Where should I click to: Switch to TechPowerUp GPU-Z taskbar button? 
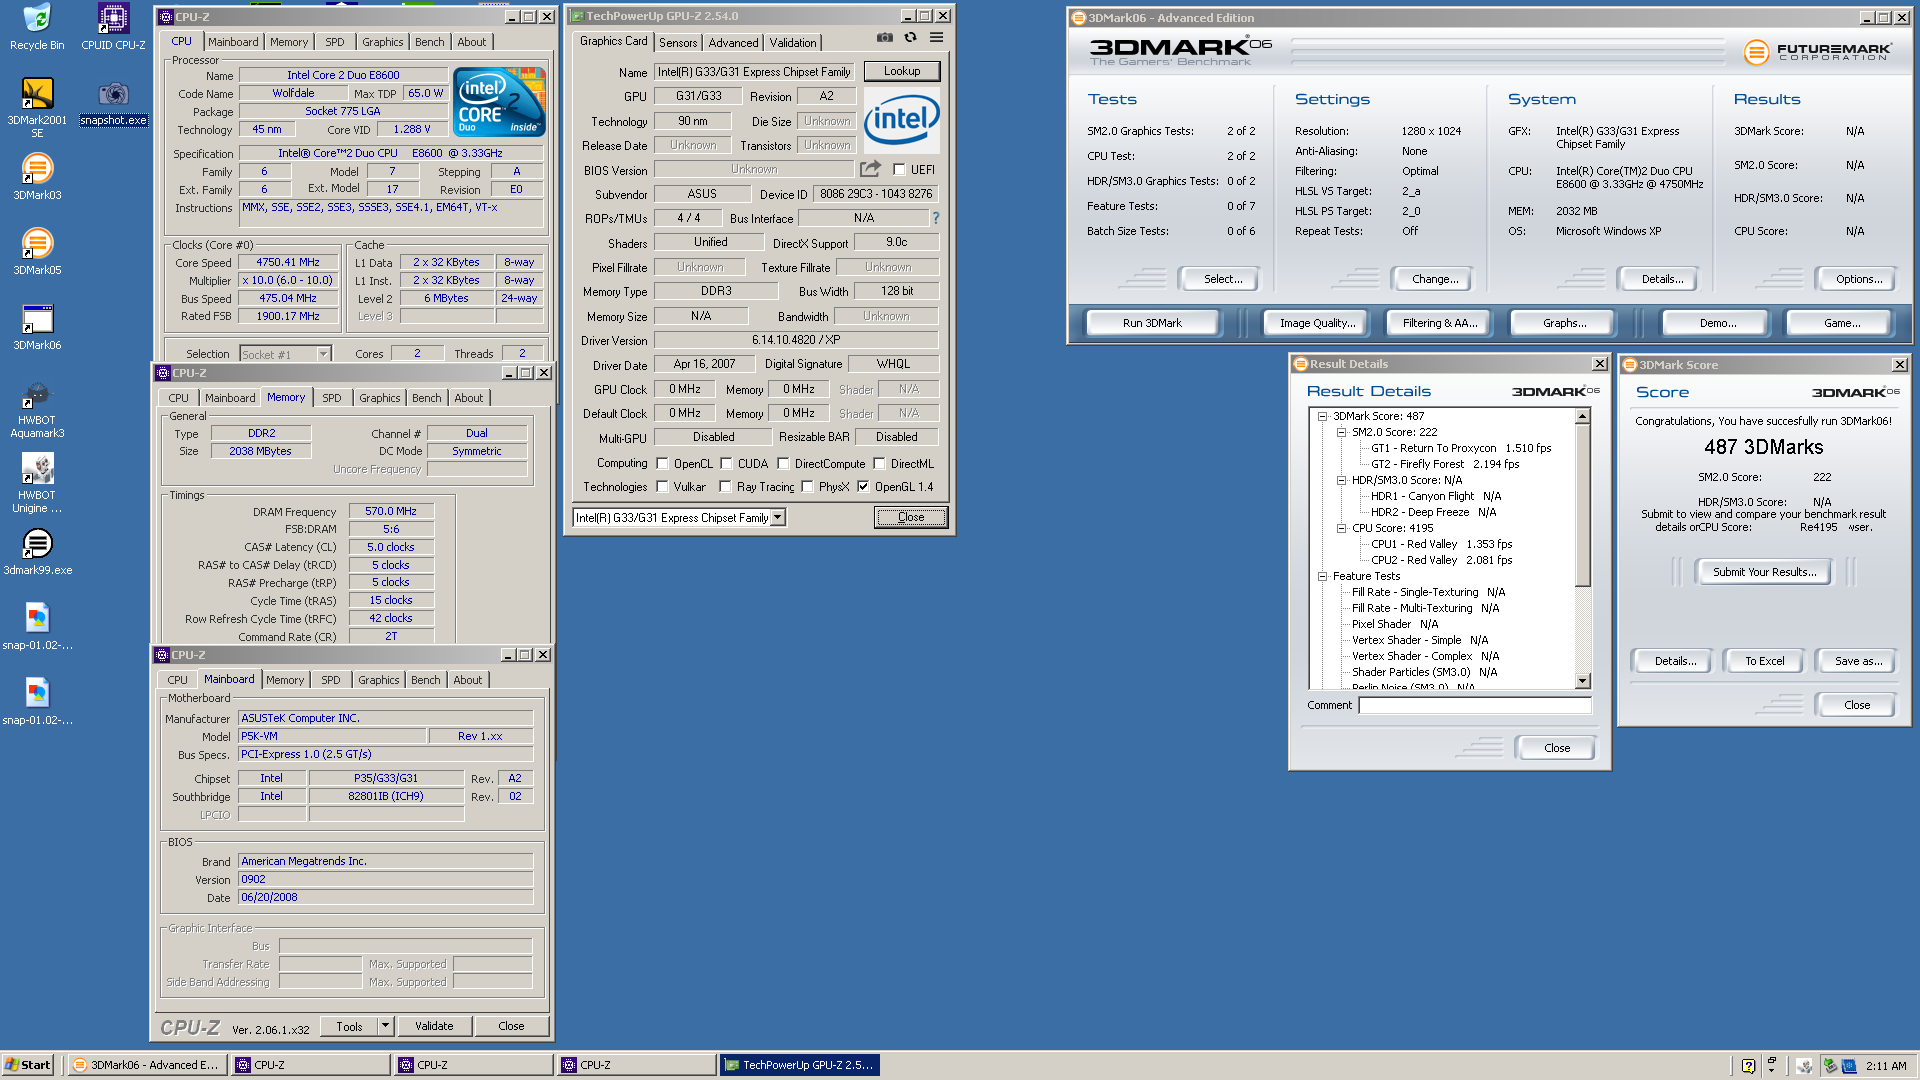click(800, 1065)
